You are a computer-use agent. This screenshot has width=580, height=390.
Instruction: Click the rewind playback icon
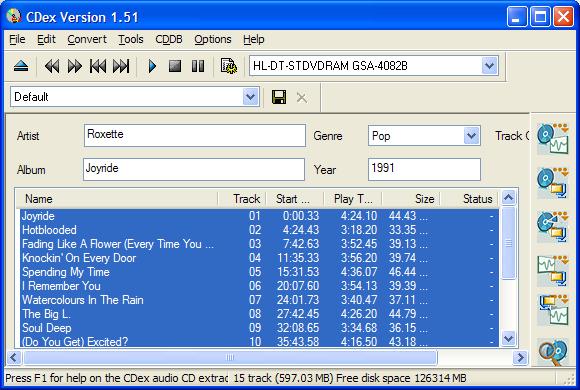click(x=52, y=66)
